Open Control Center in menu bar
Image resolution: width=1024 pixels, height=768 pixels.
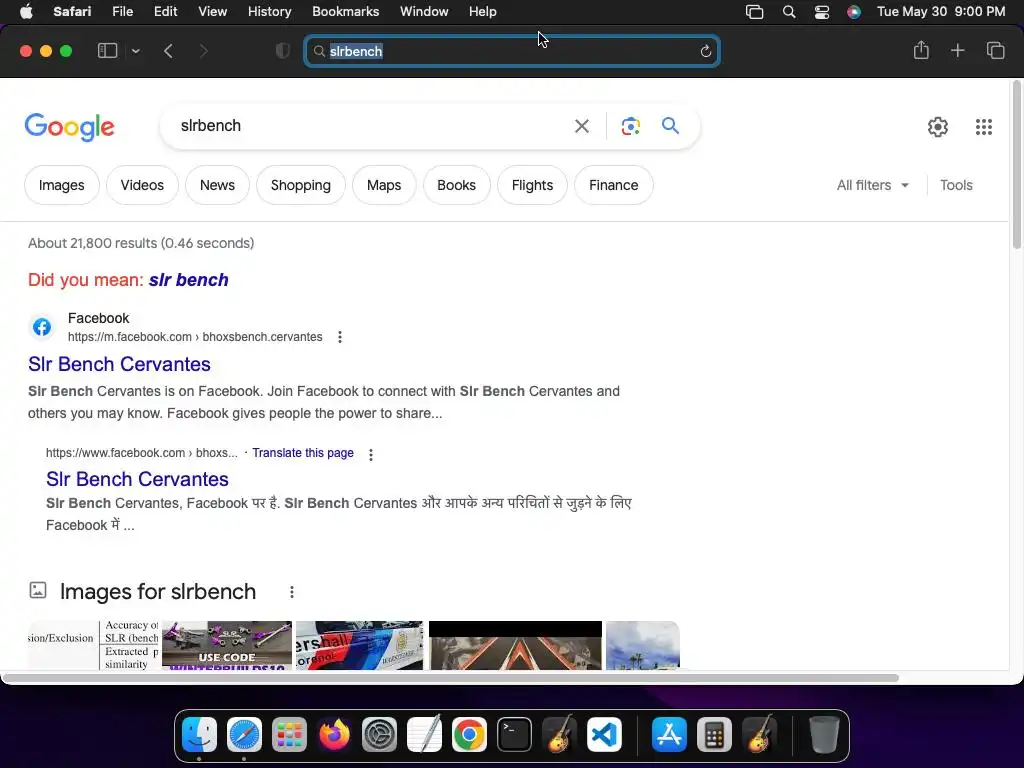tap(822, 12)
